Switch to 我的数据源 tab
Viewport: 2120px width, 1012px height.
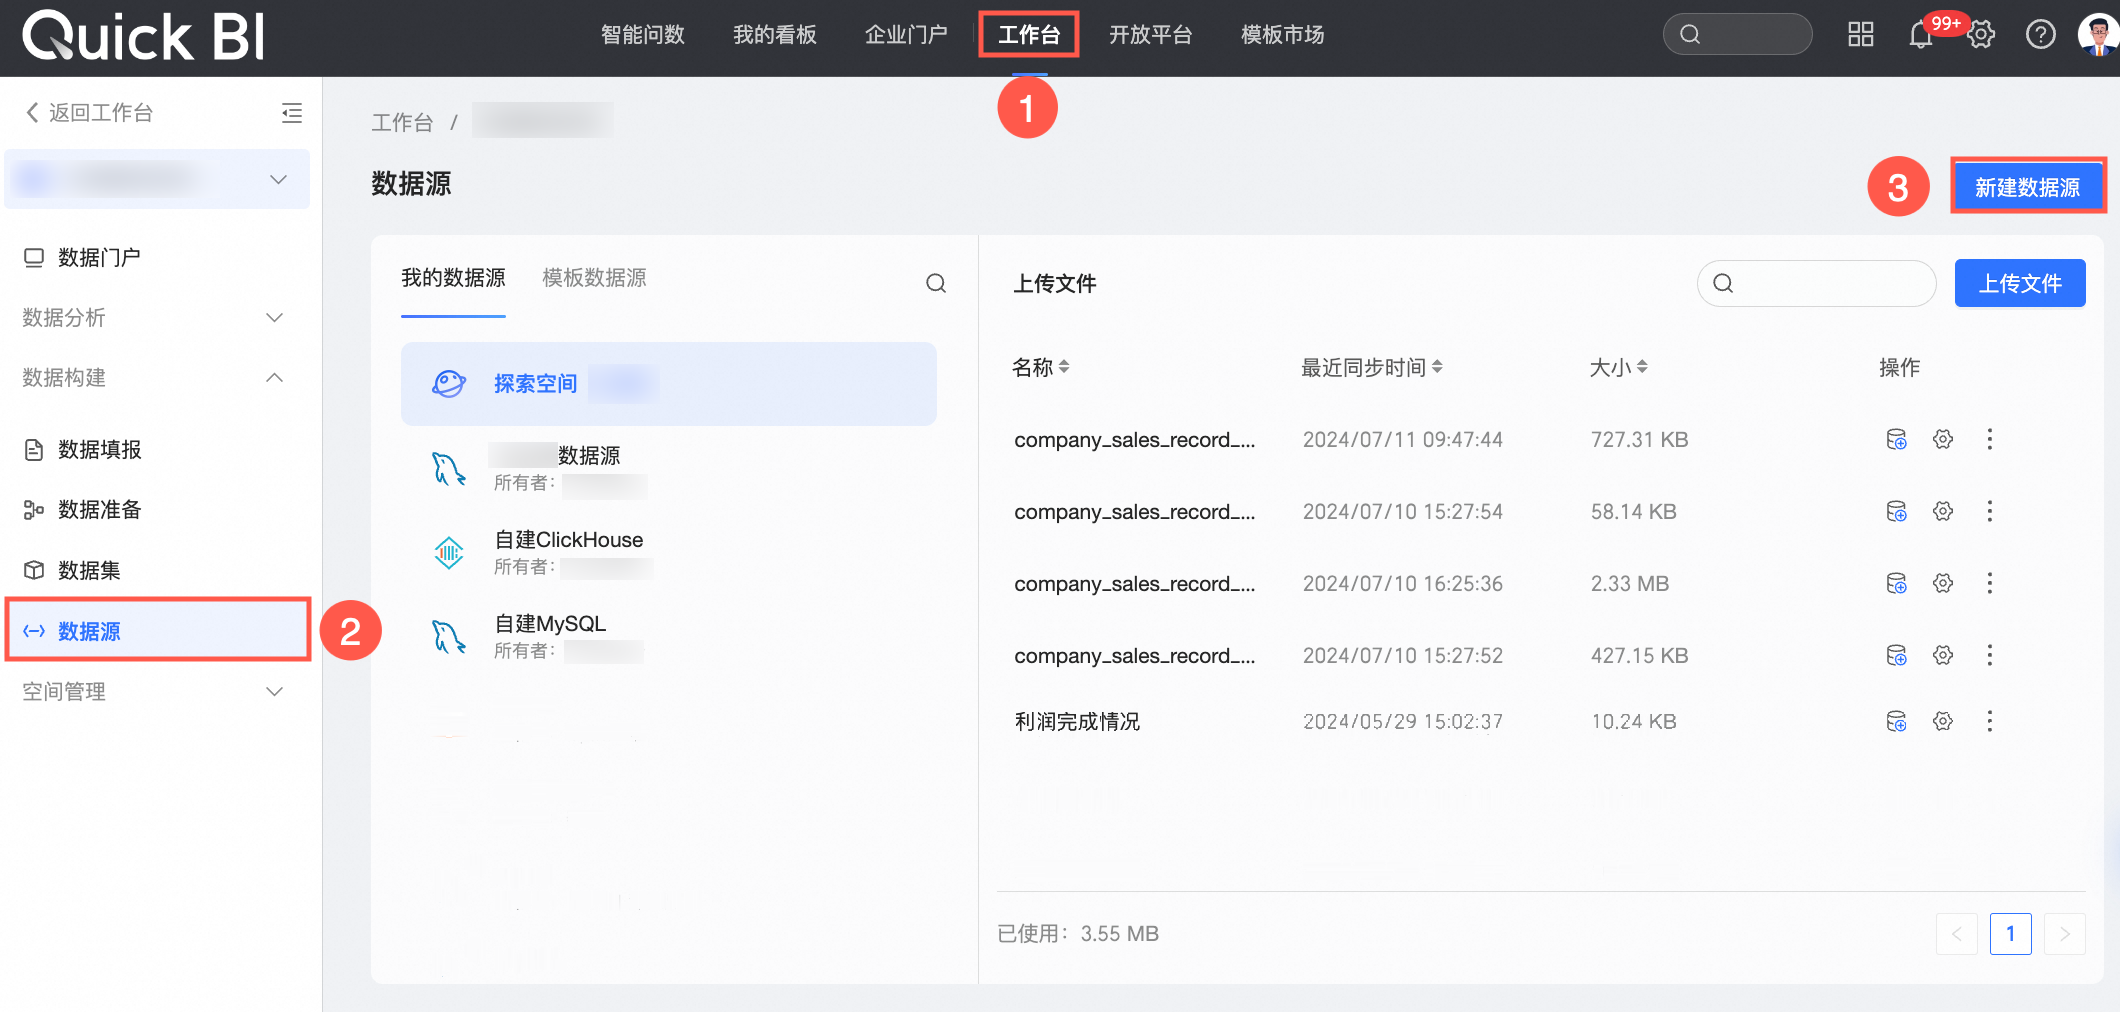[x=453, y=278]
